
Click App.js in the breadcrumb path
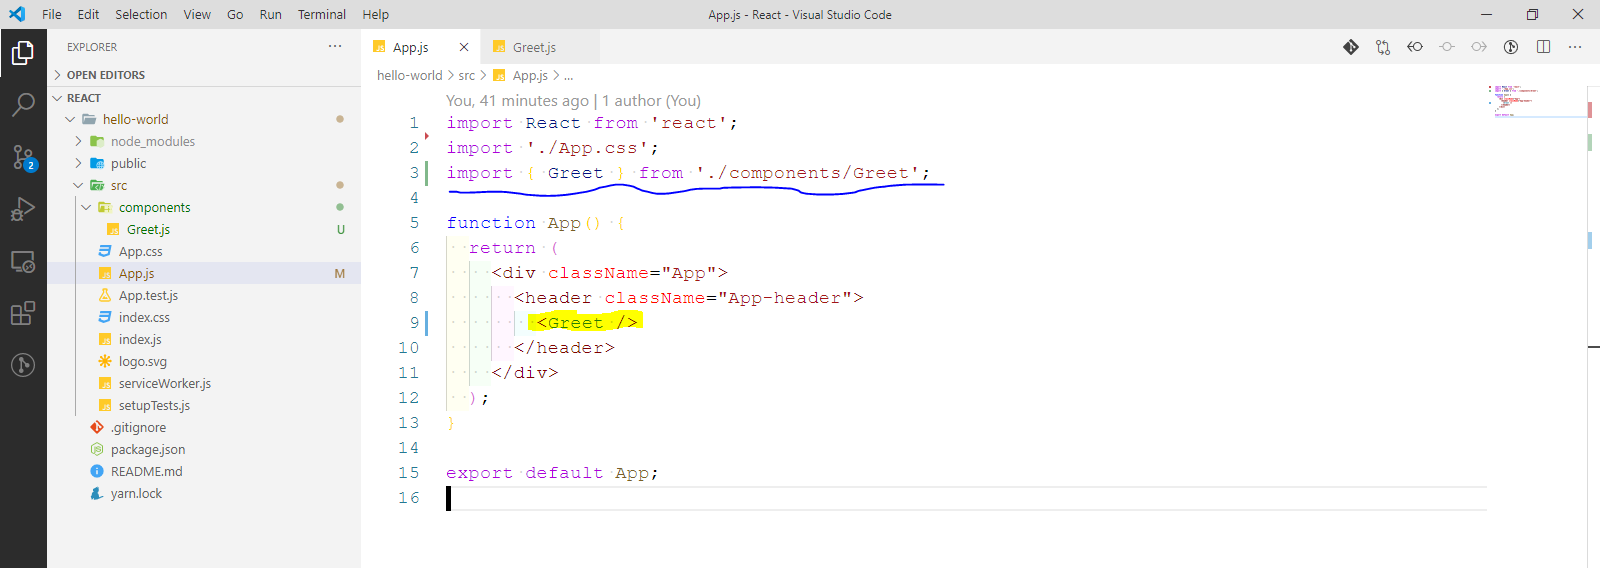coord(530,76)
